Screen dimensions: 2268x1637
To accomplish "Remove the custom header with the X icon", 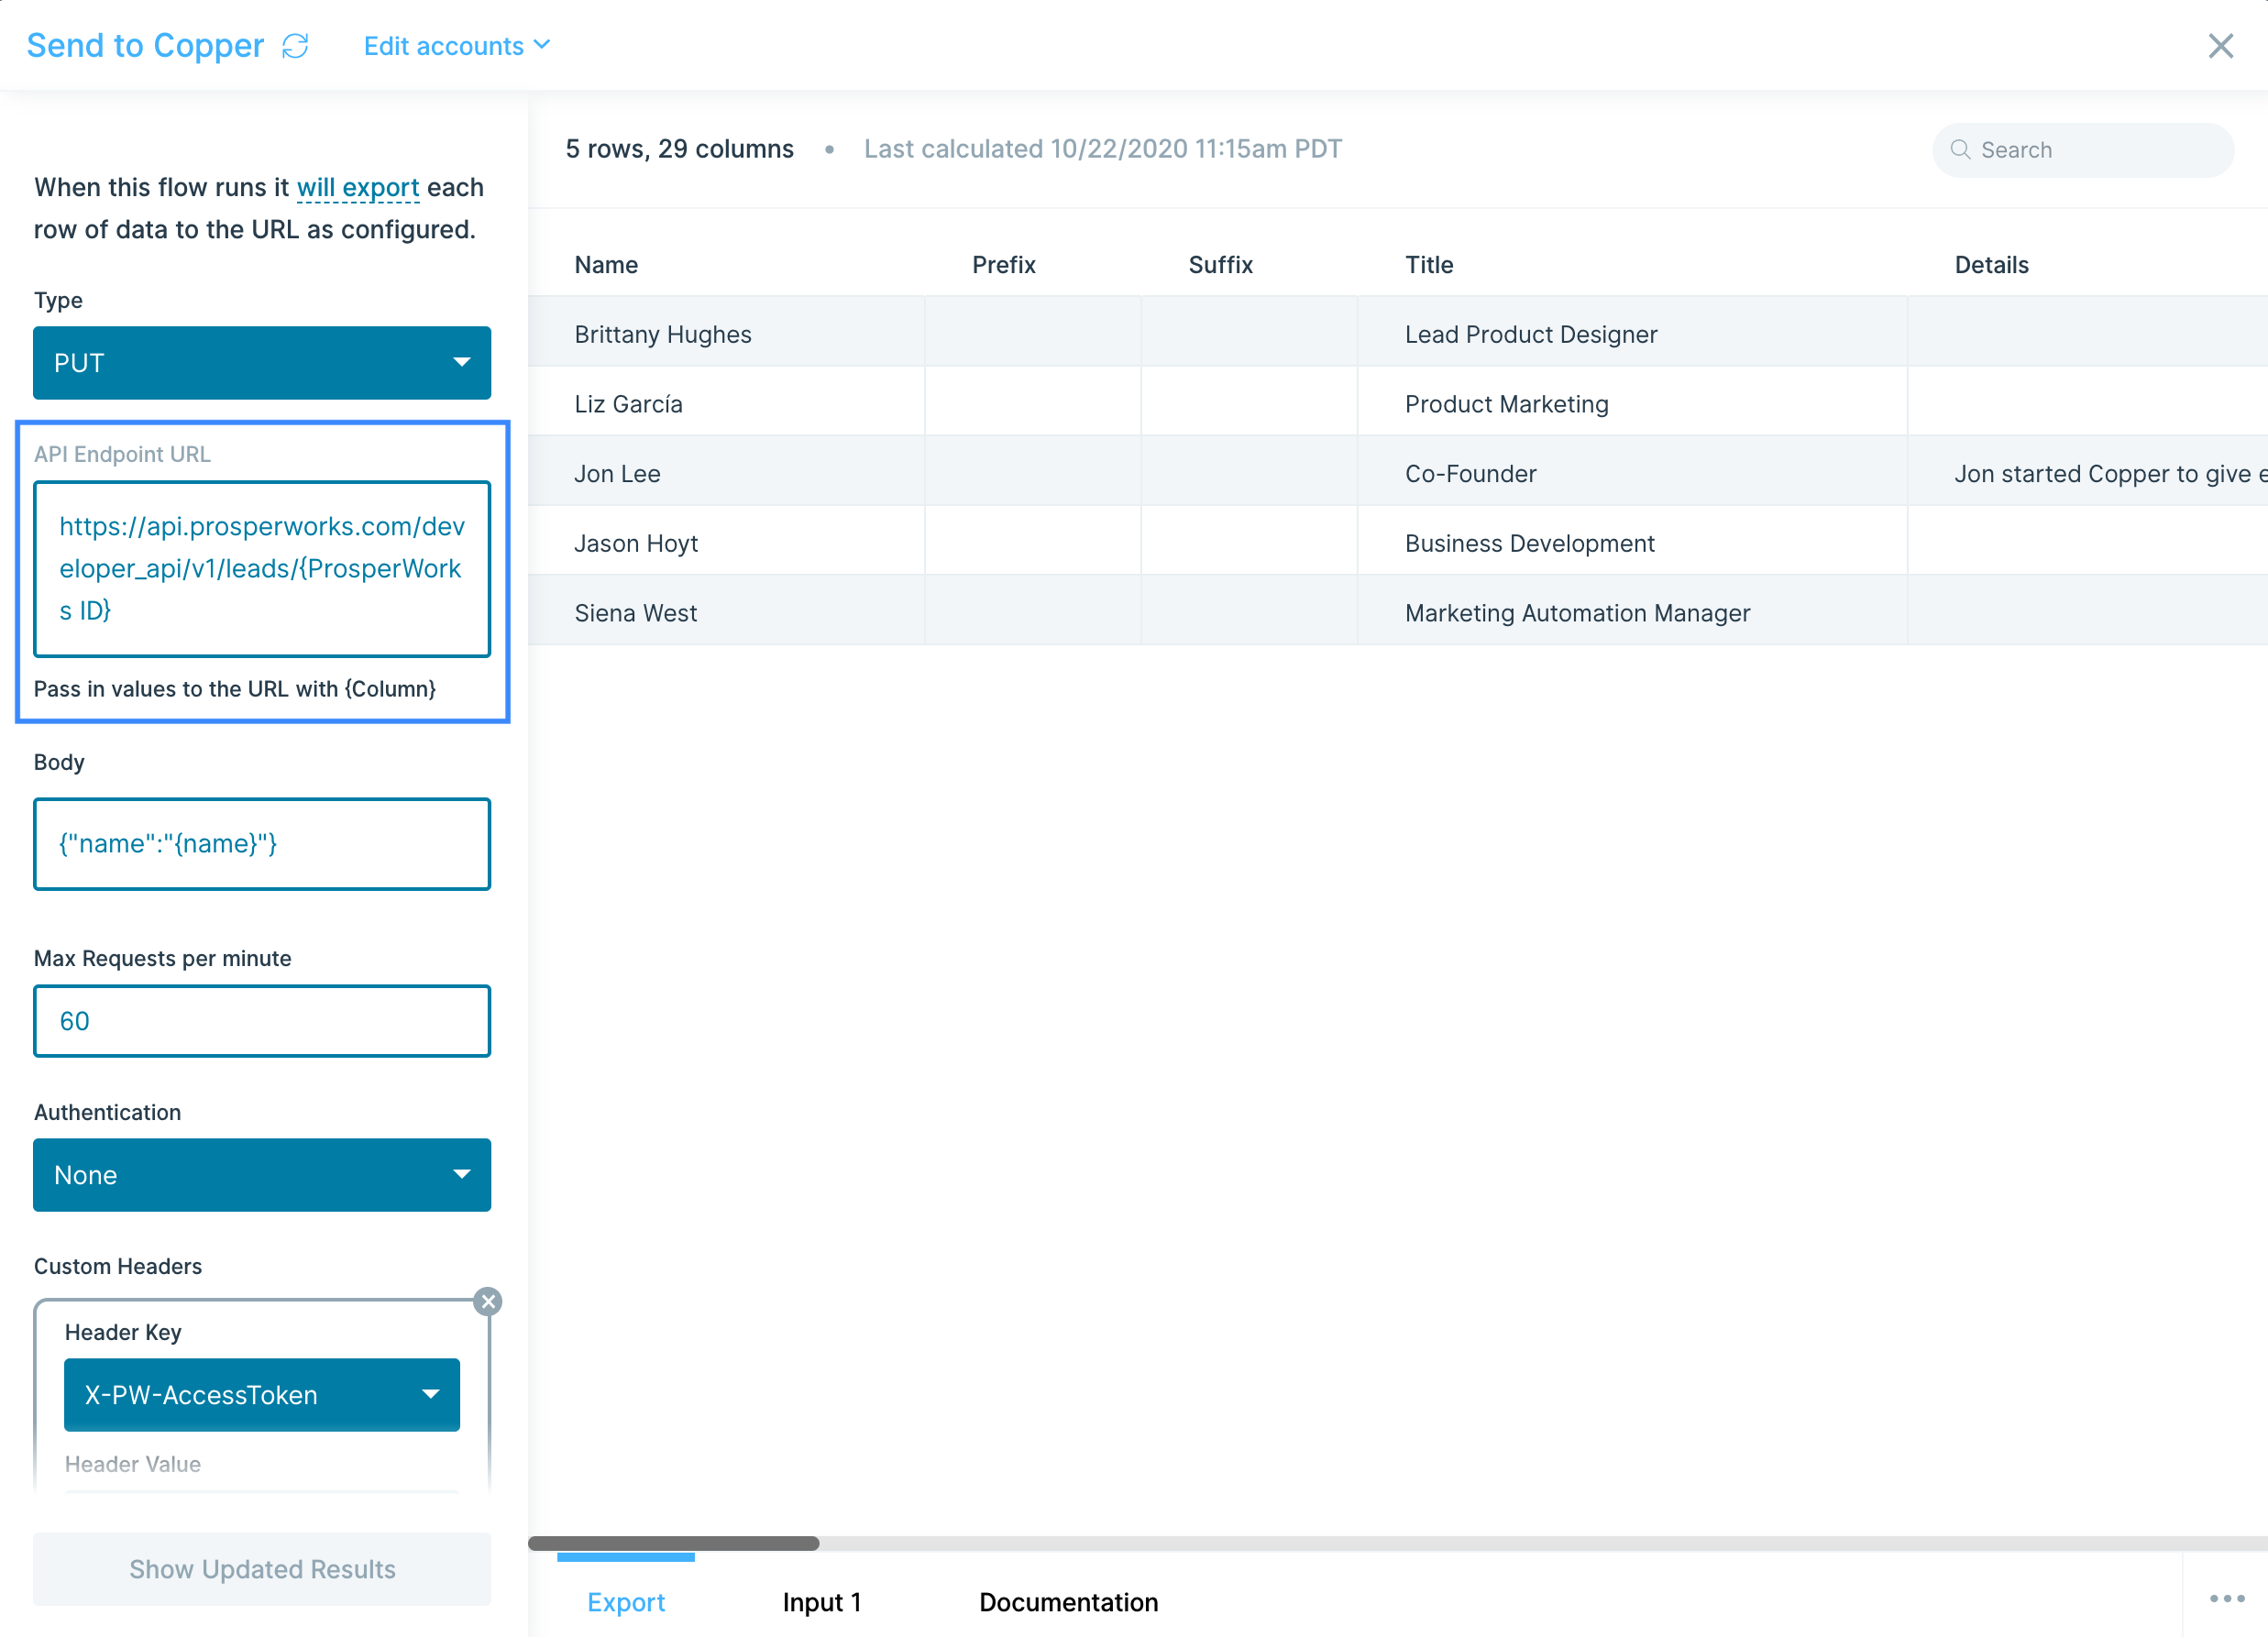I will (x=488, y=1301).
